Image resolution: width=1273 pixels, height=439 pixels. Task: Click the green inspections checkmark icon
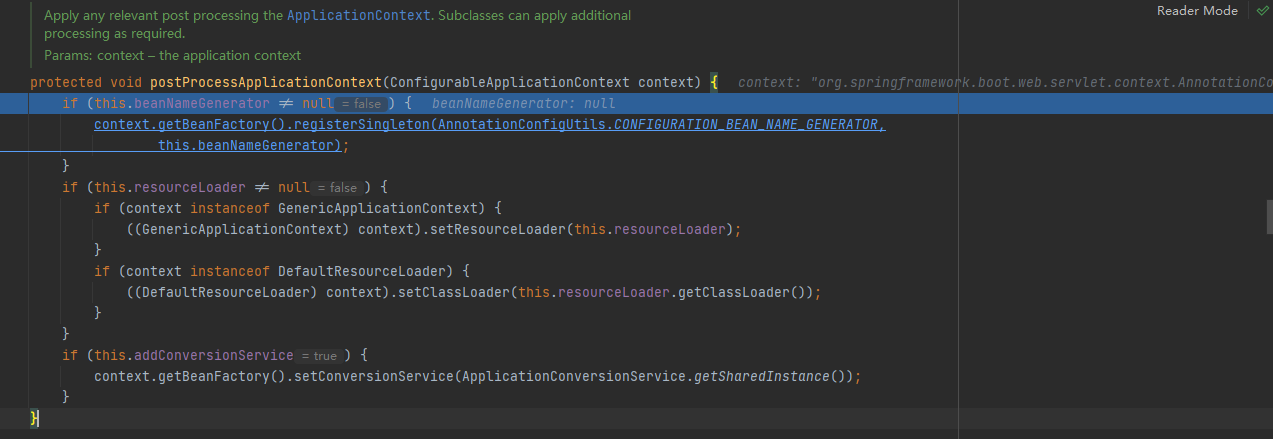[1261, 11]
